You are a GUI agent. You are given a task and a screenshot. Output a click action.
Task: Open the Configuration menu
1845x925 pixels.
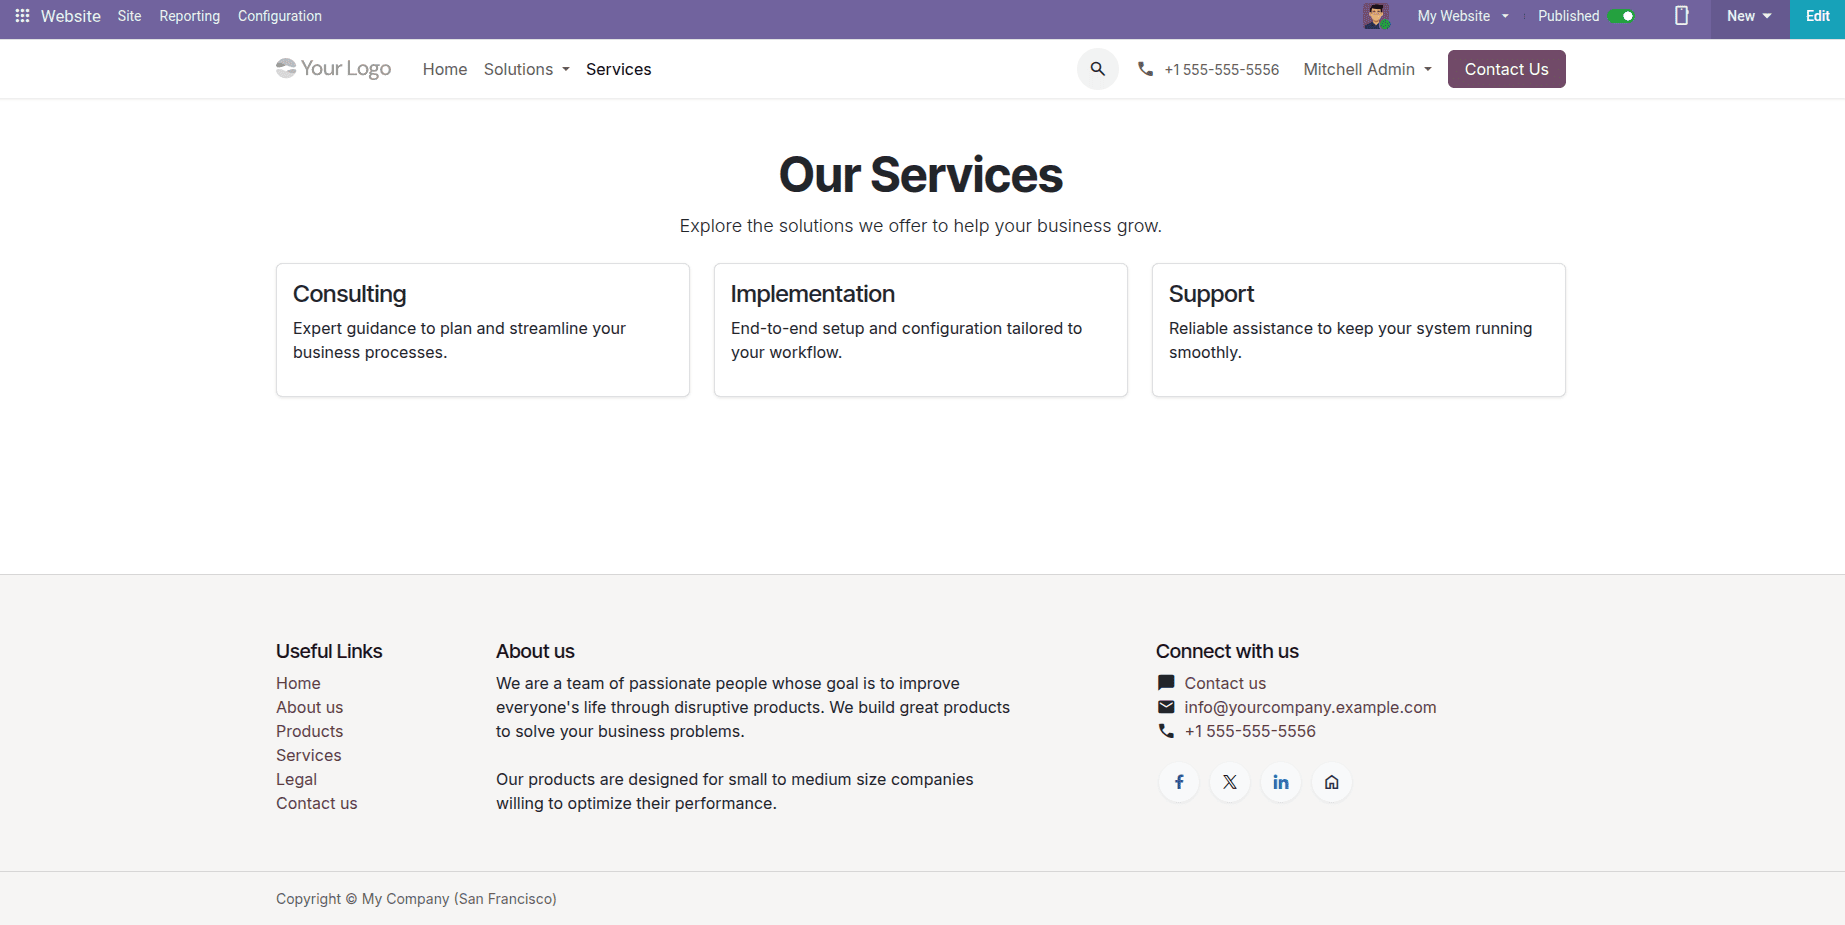pyautogui.click(x=280, y=16)
